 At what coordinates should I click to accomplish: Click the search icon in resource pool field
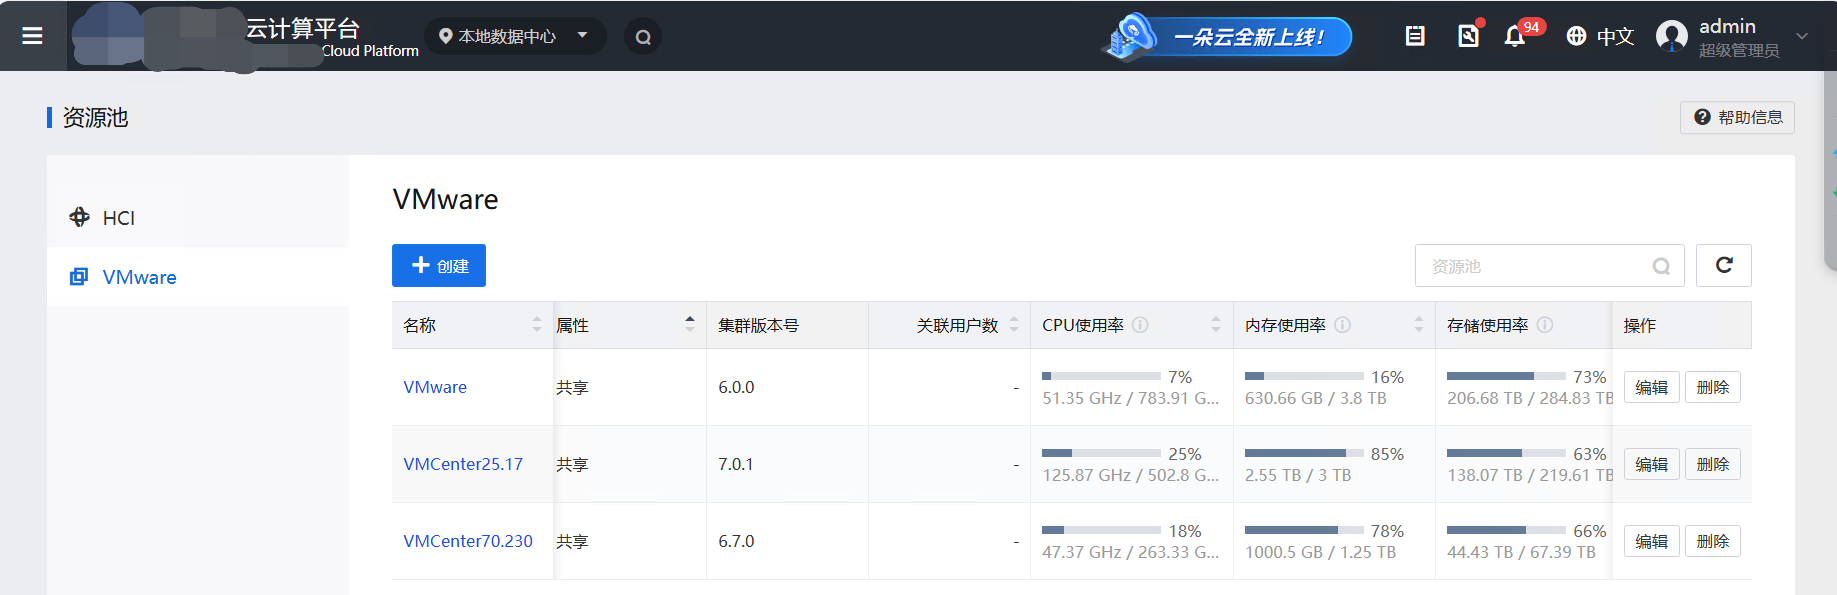[x=1661, y=266]
